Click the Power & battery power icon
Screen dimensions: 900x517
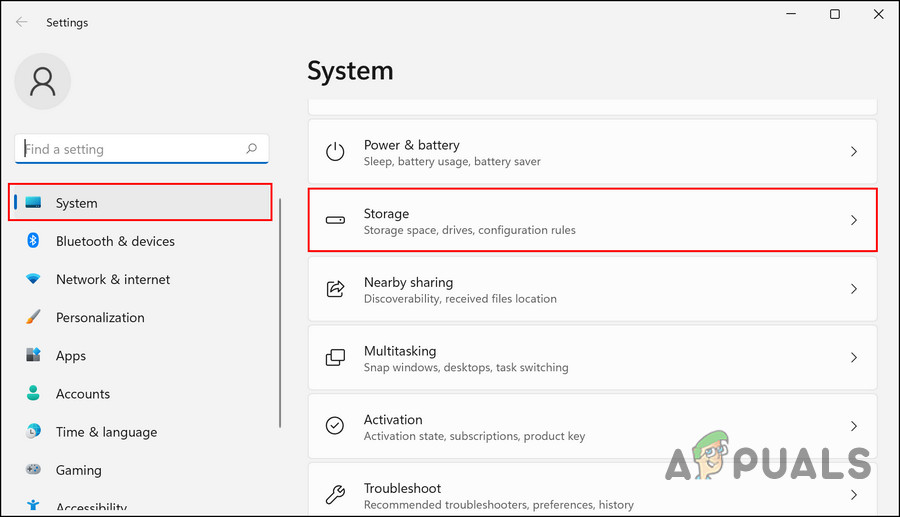coord(335,152)
